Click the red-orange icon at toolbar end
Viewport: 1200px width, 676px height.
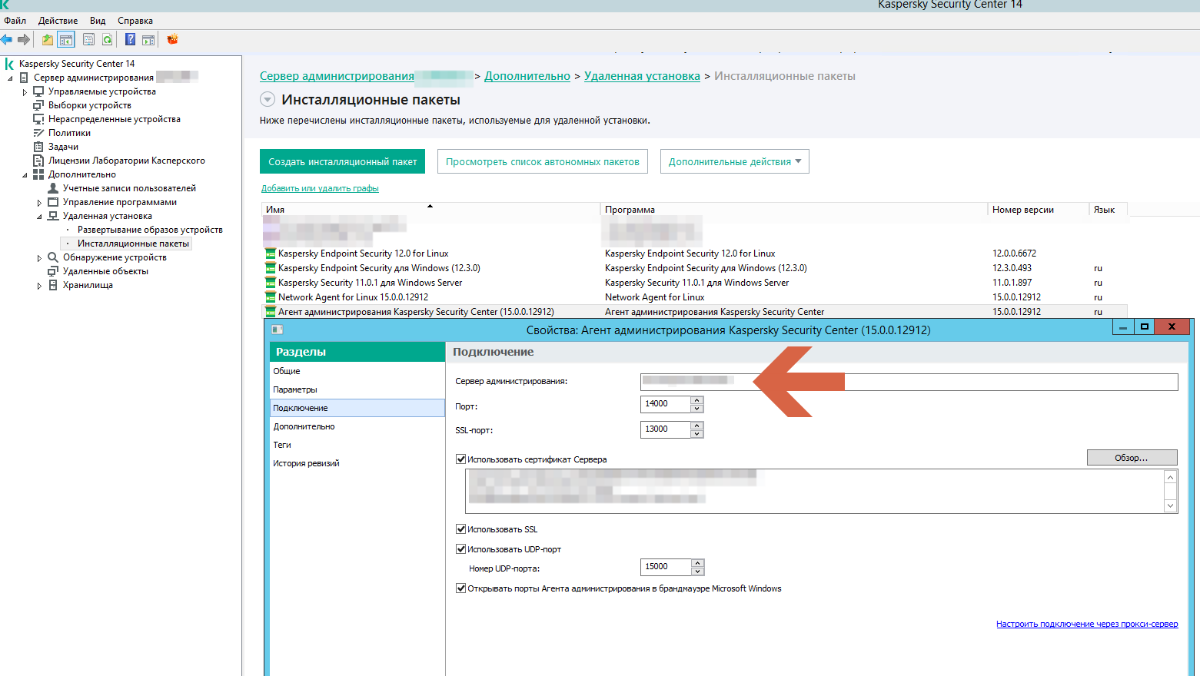click(x=172, y=40)
